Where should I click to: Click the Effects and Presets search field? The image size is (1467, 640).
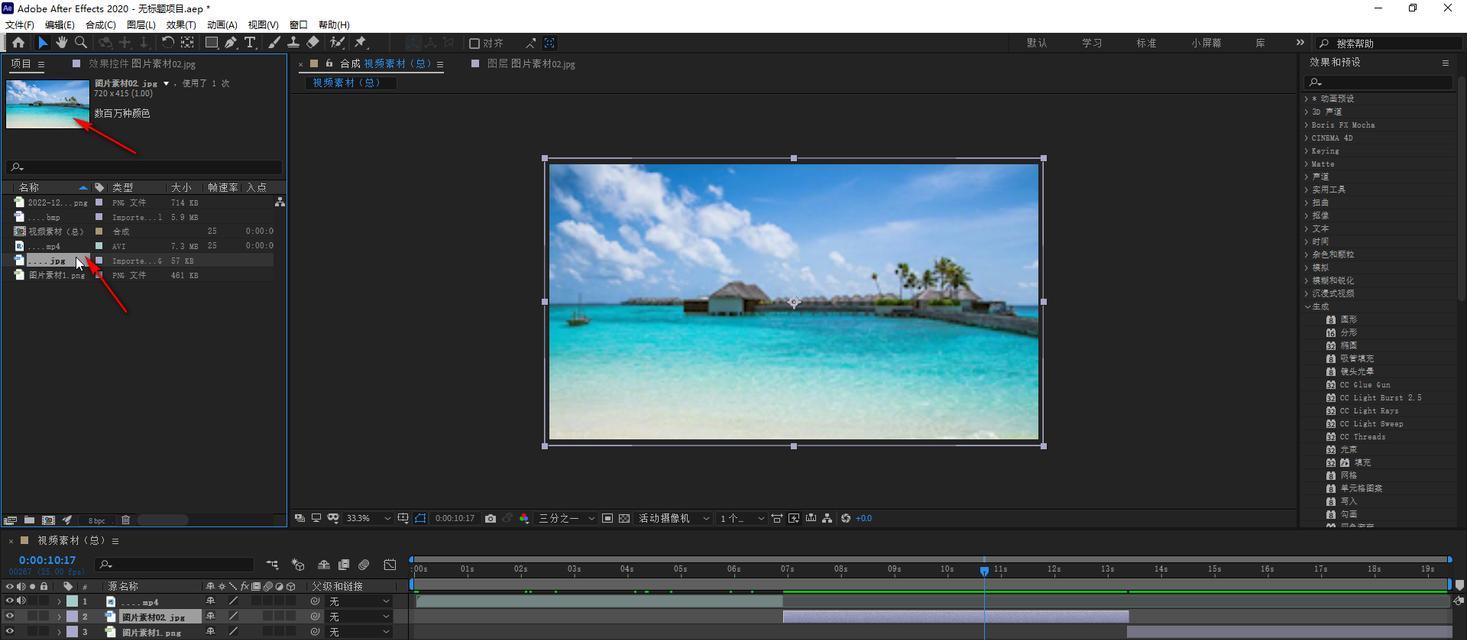tap(1379, 82)
